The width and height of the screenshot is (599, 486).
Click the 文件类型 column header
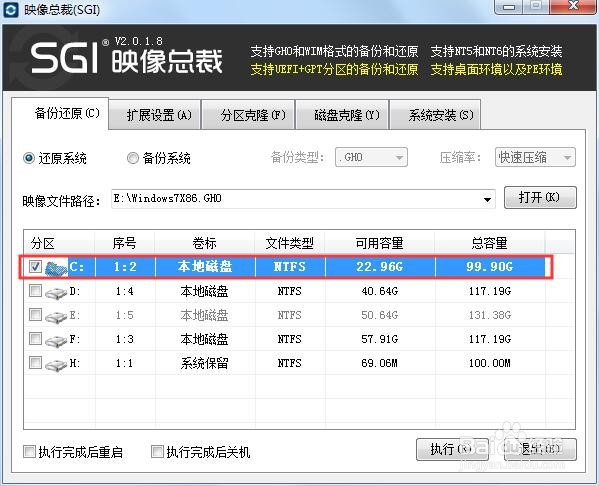point(290,243)
